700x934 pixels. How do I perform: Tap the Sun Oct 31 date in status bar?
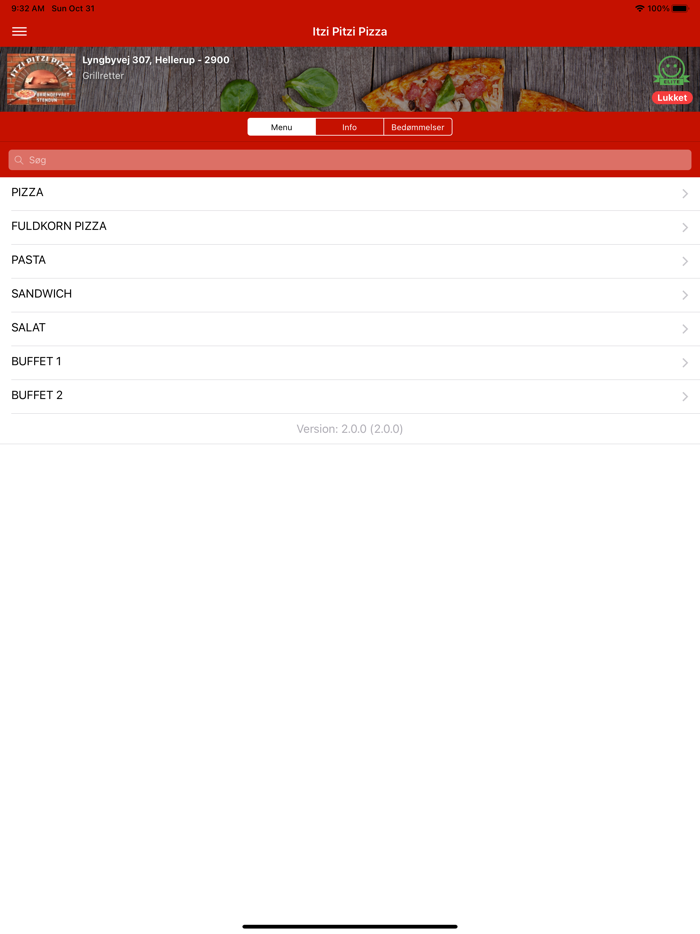click(73, 8)
